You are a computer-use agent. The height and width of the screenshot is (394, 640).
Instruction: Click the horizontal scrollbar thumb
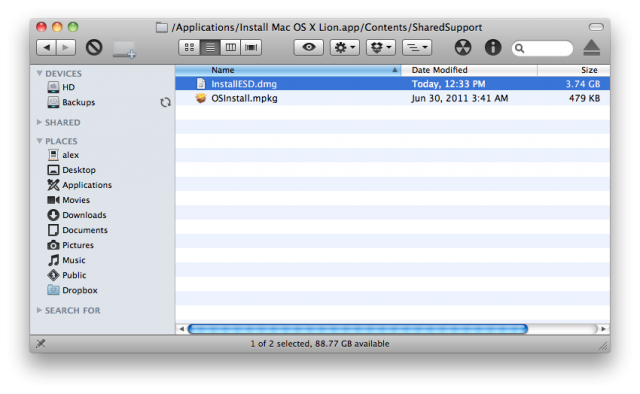coord(358,329)
